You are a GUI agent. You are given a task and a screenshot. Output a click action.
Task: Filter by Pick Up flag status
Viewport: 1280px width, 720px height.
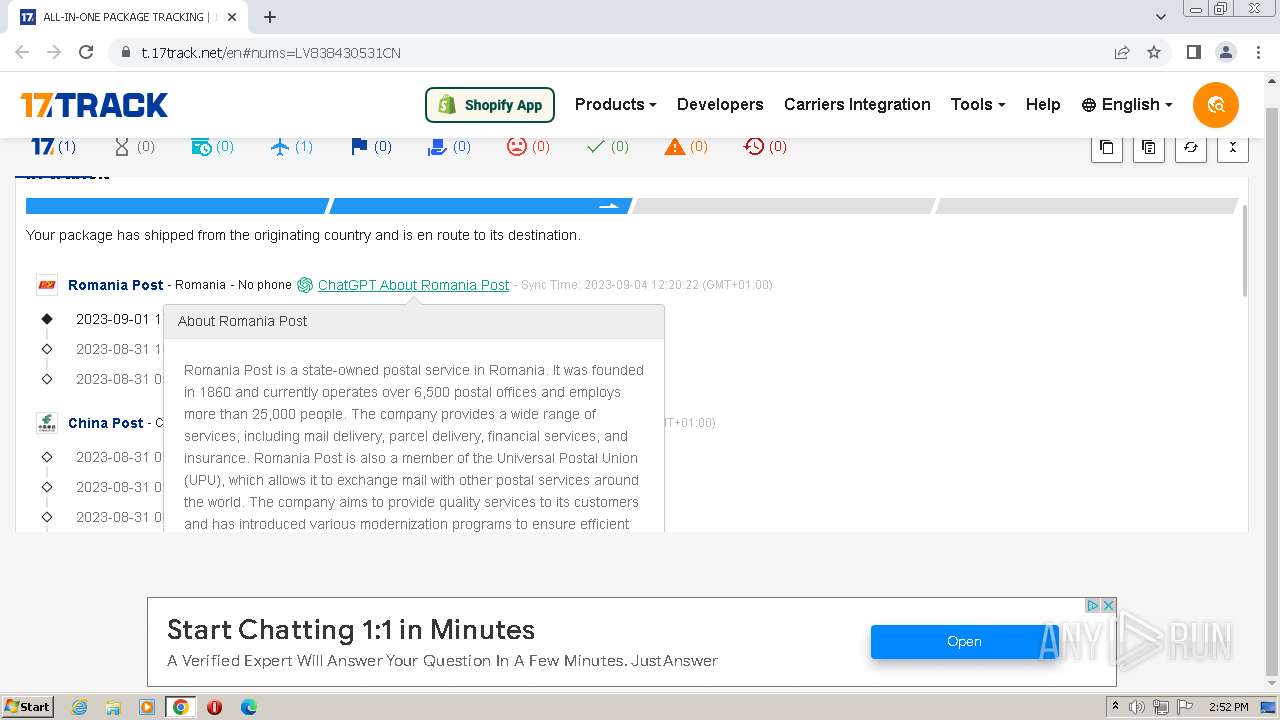tap(371, 147)
